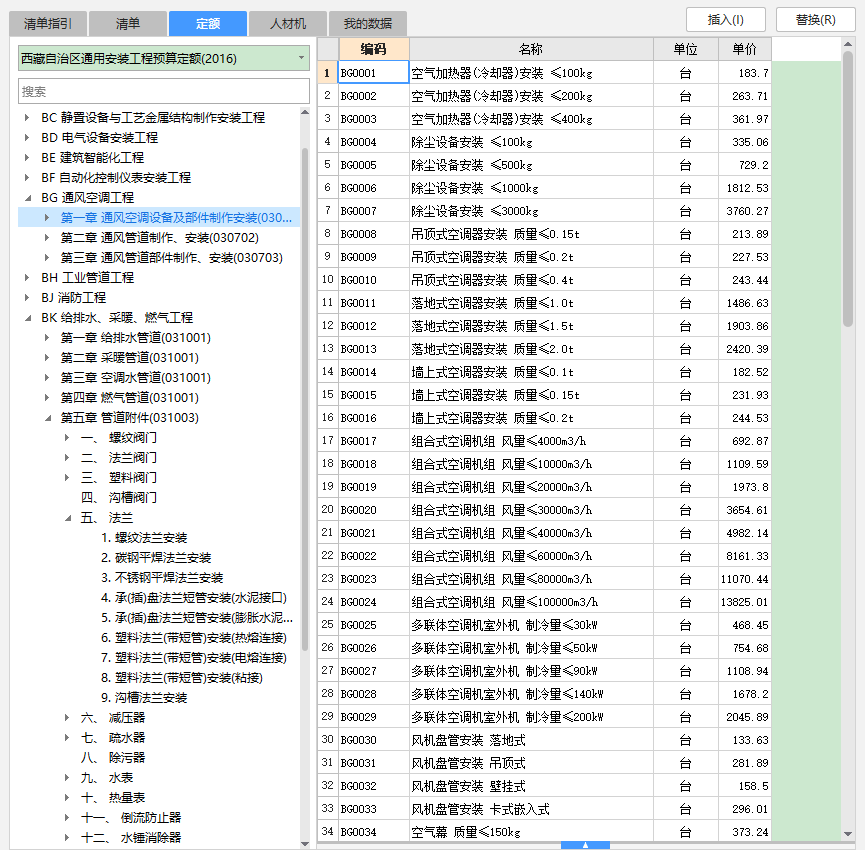Click the 替换(R) button
This screenshot has height=850, width=865.
click(x=816, y=20)
